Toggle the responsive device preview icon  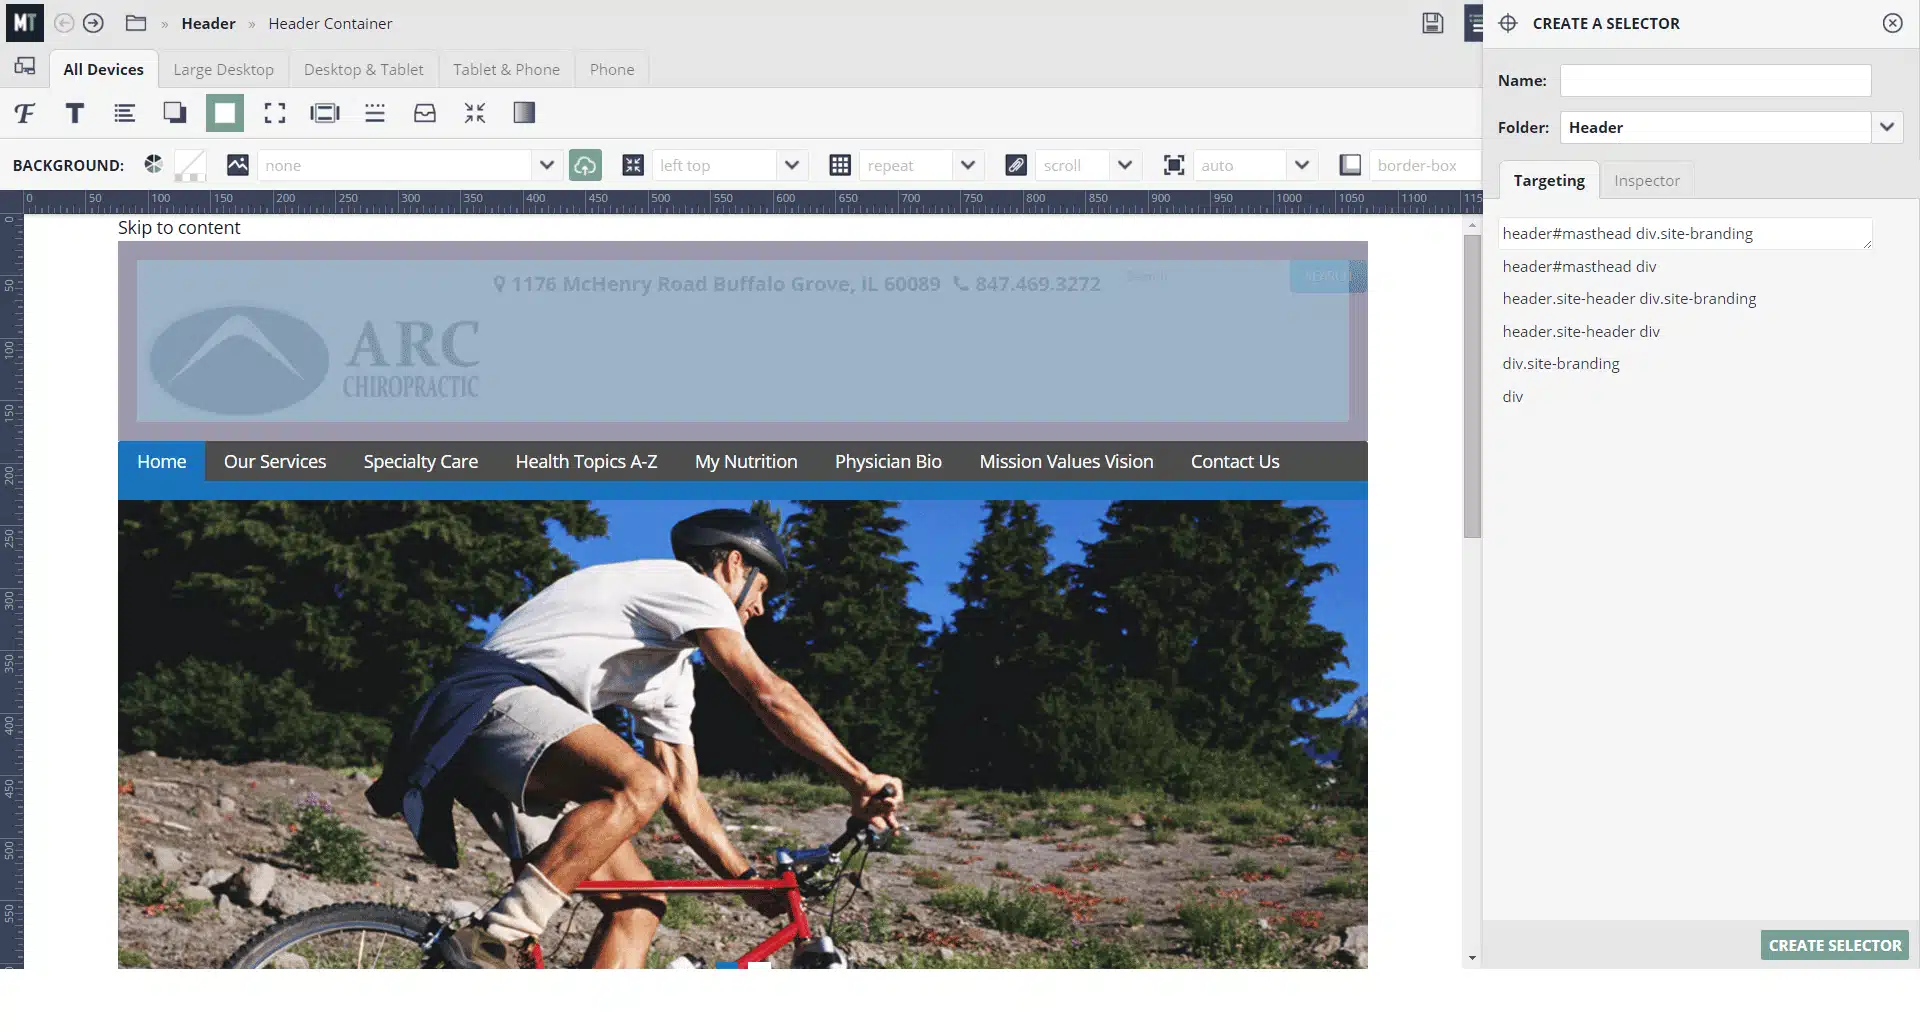tap(25, 67)
